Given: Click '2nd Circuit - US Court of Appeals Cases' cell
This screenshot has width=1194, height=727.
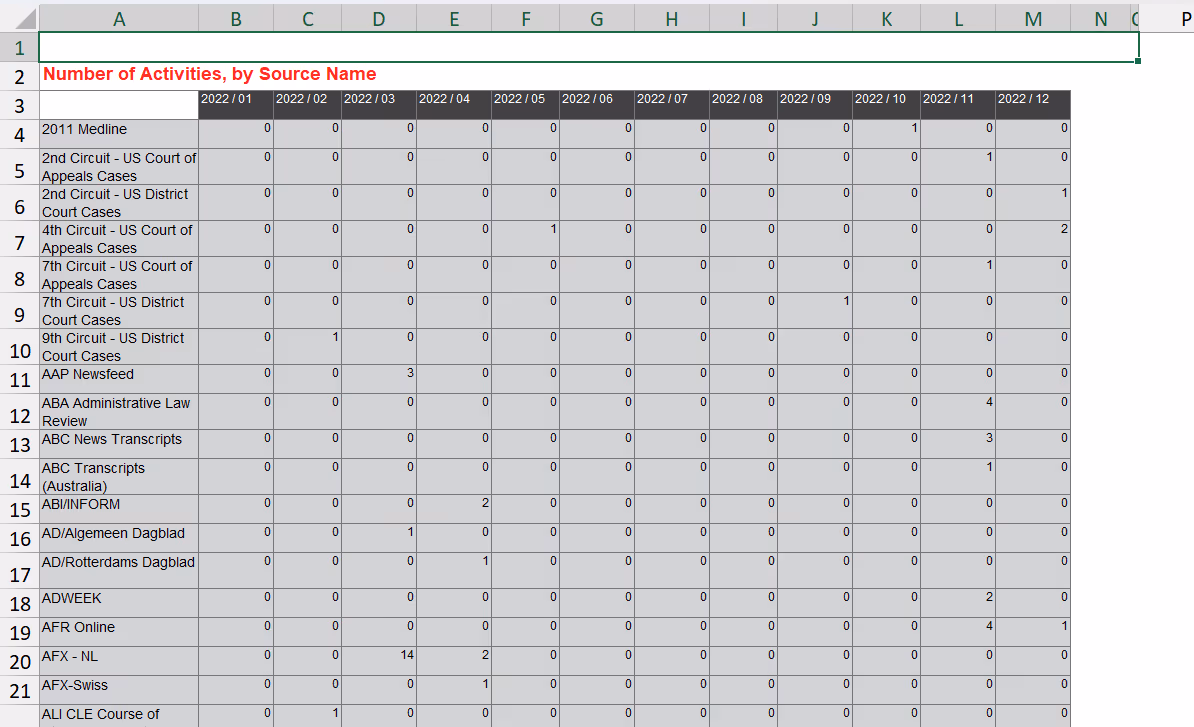Looking at the screenshot, I should tap(119, 167).
